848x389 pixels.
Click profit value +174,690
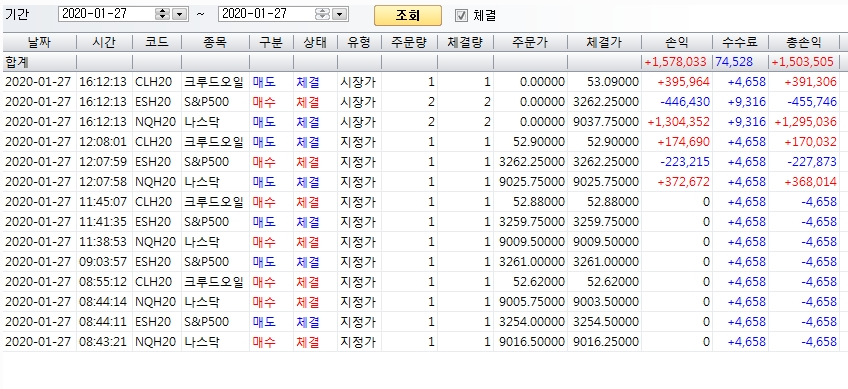684,142
